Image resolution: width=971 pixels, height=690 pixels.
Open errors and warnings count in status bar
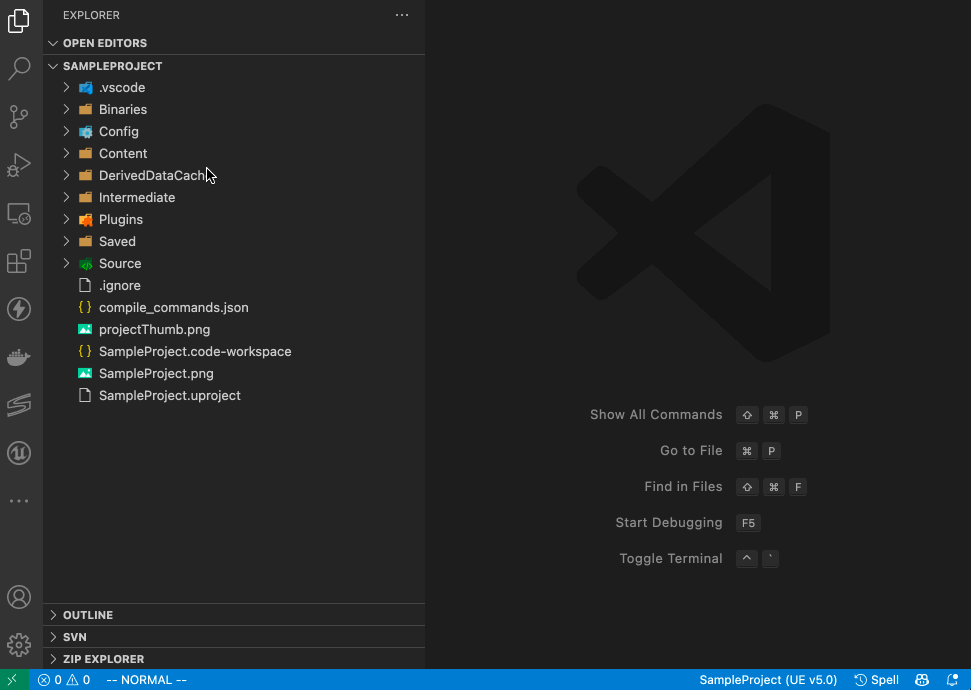point(64,679)
